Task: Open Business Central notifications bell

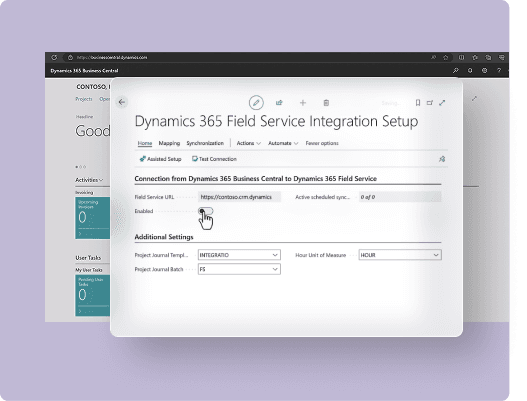Action: tap(470, 71)
